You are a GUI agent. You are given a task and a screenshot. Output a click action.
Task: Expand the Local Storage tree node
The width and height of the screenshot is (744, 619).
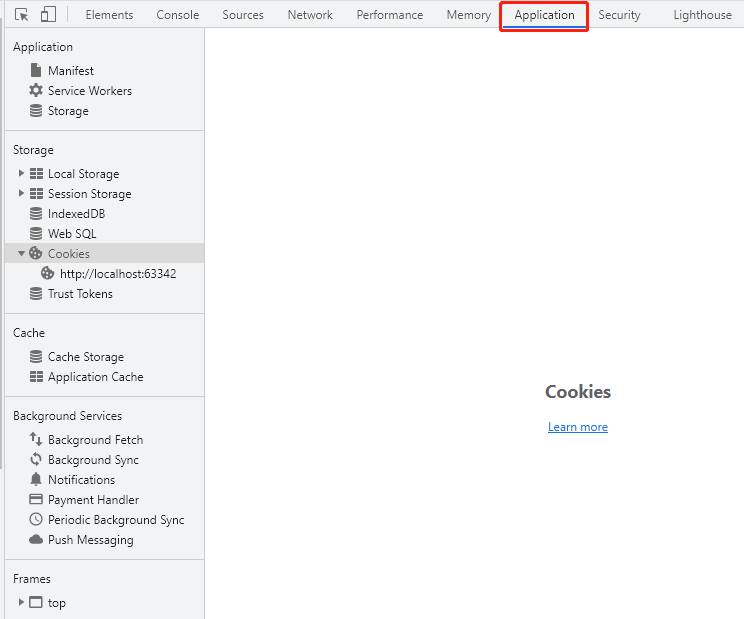[x=21, y=173]
